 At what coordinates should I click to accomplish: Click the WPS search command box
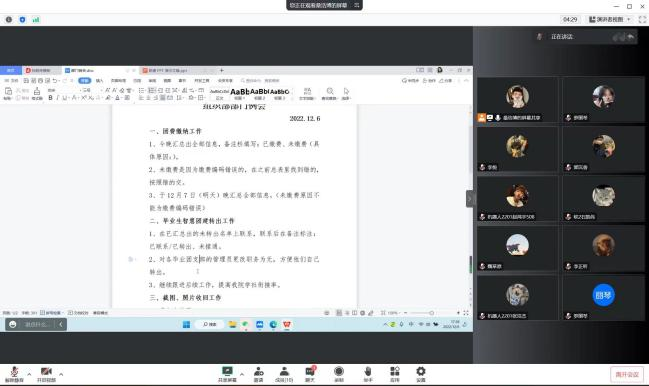pyautogui.click(x=260, y=81)
